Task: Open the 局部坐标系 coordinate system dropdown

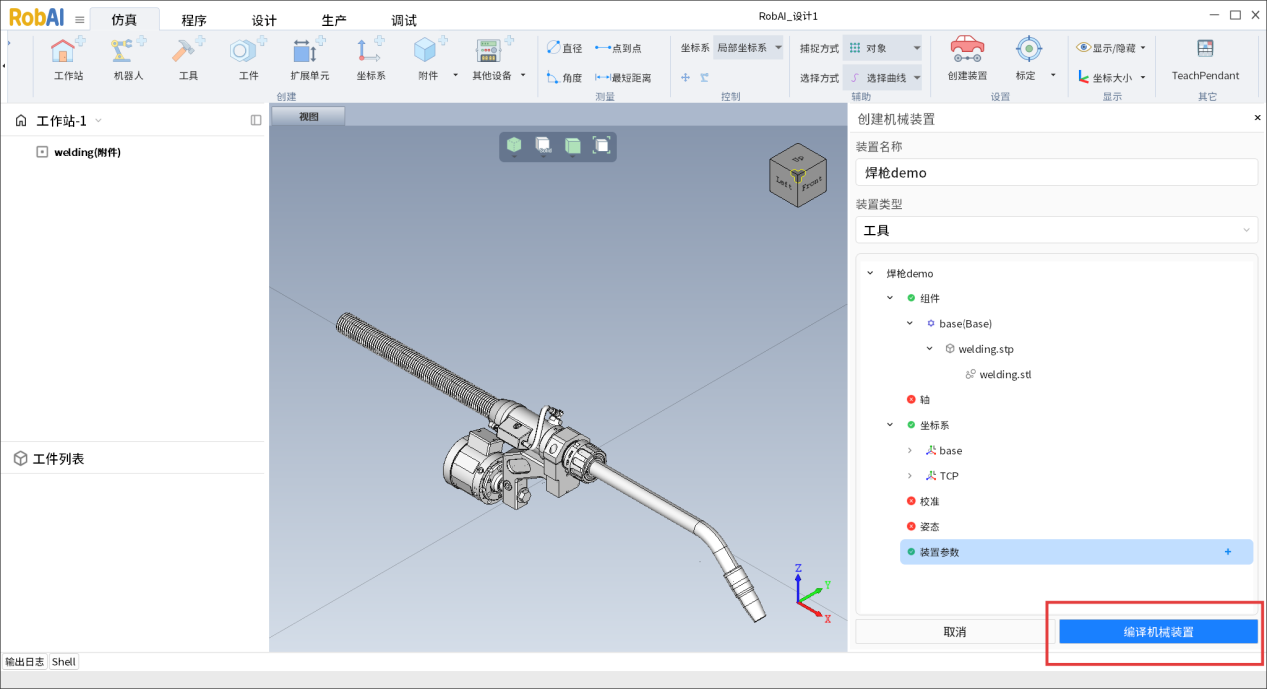Action: [x=748, y=47]
